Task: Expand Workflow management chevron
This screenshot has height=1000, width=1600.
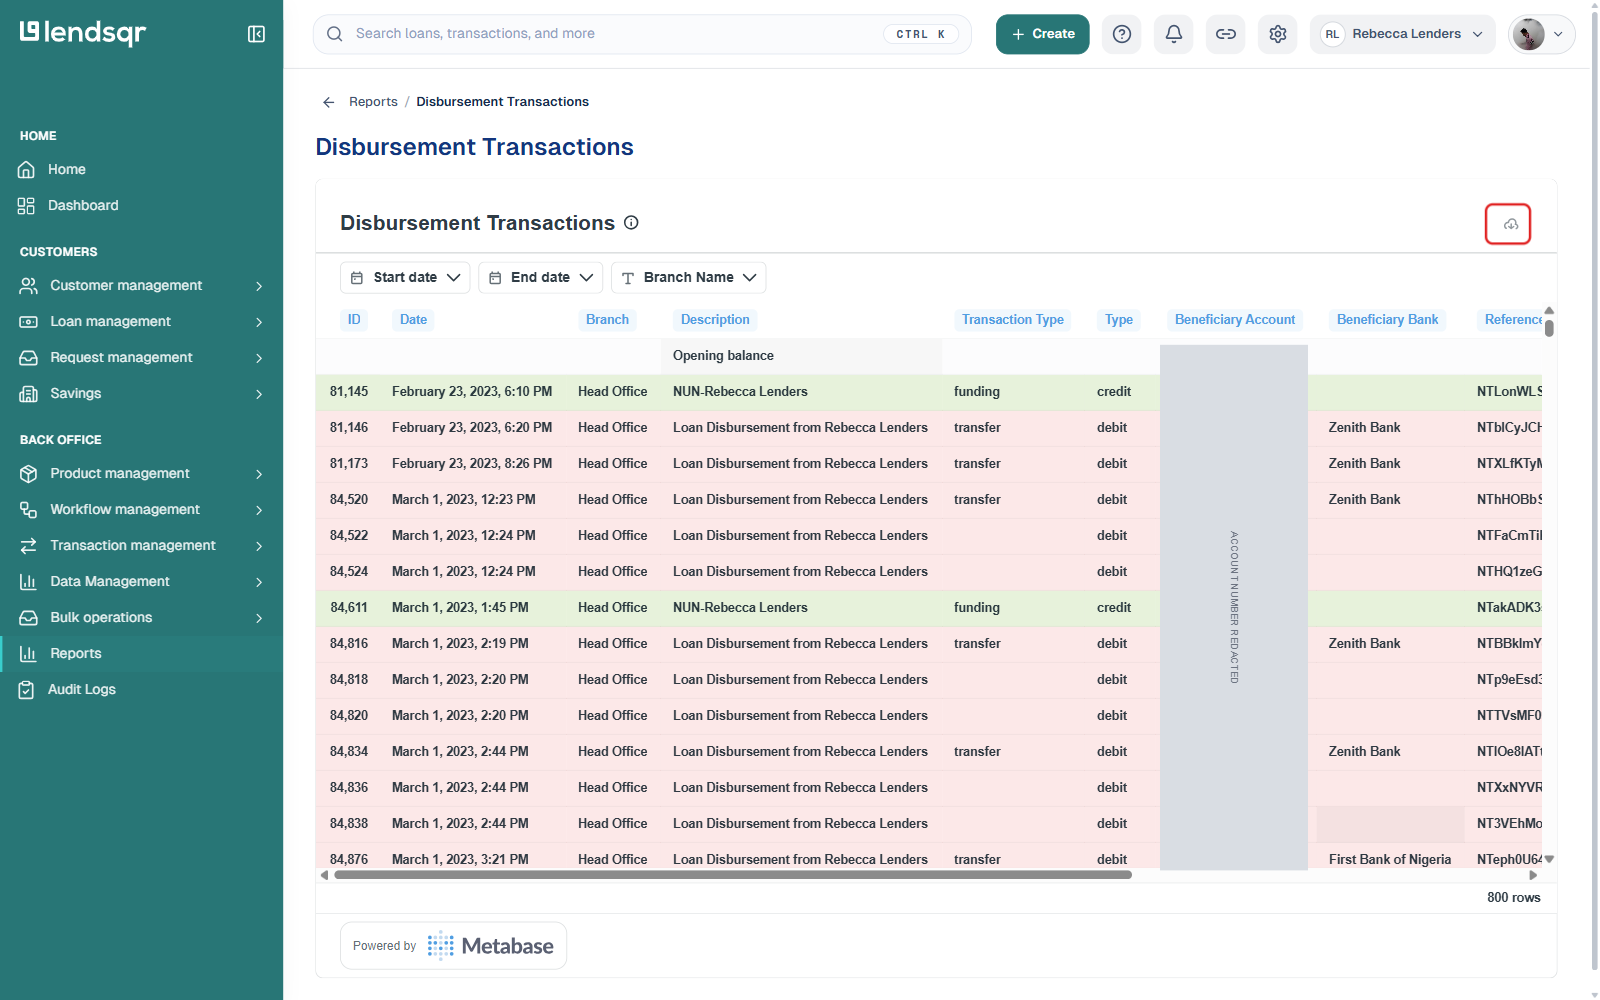Action: 259,510
